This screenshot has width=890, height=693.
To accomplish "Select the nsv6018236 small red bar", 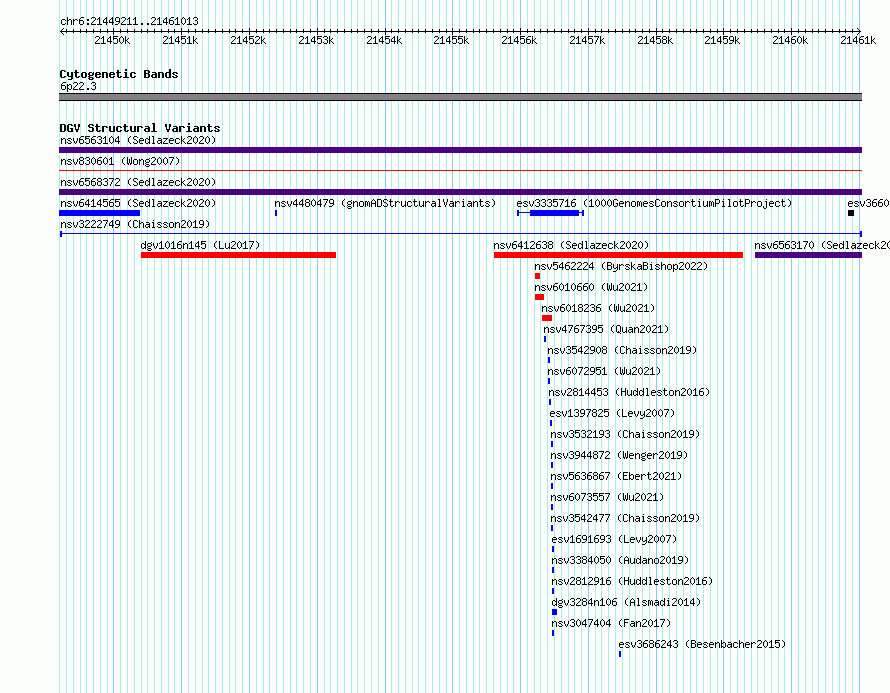I will pyautogui.click(x=547, y=318).
